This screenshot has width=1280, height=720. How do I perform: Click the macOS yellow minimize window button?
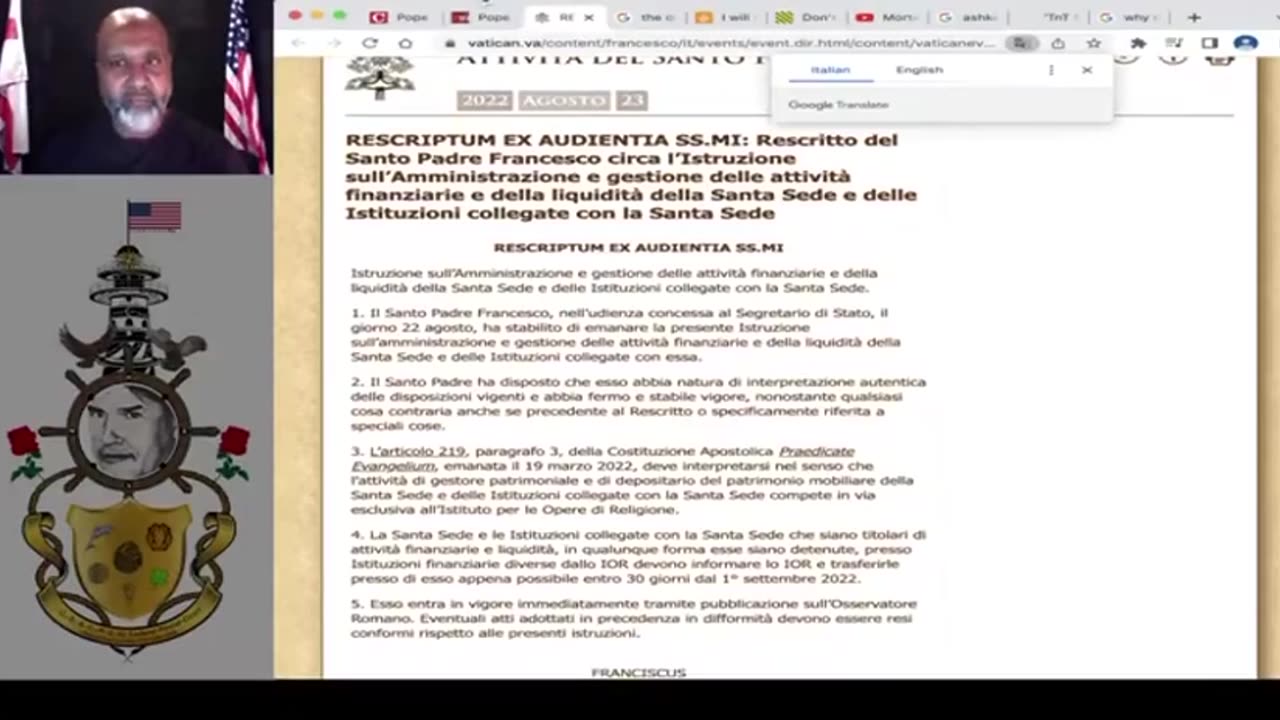[x=317, y=16]
